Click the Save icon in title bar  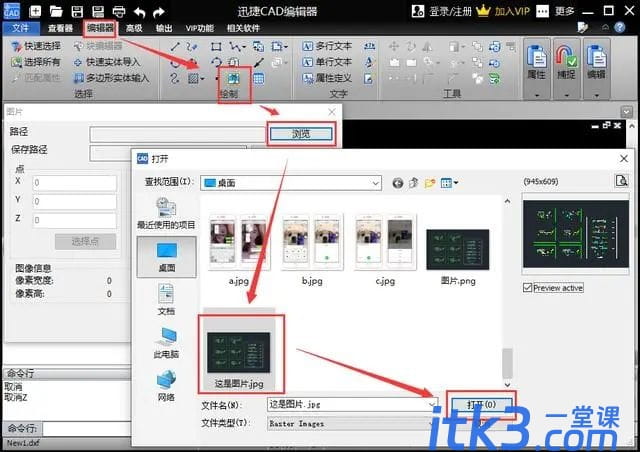[x=77, y=11]
